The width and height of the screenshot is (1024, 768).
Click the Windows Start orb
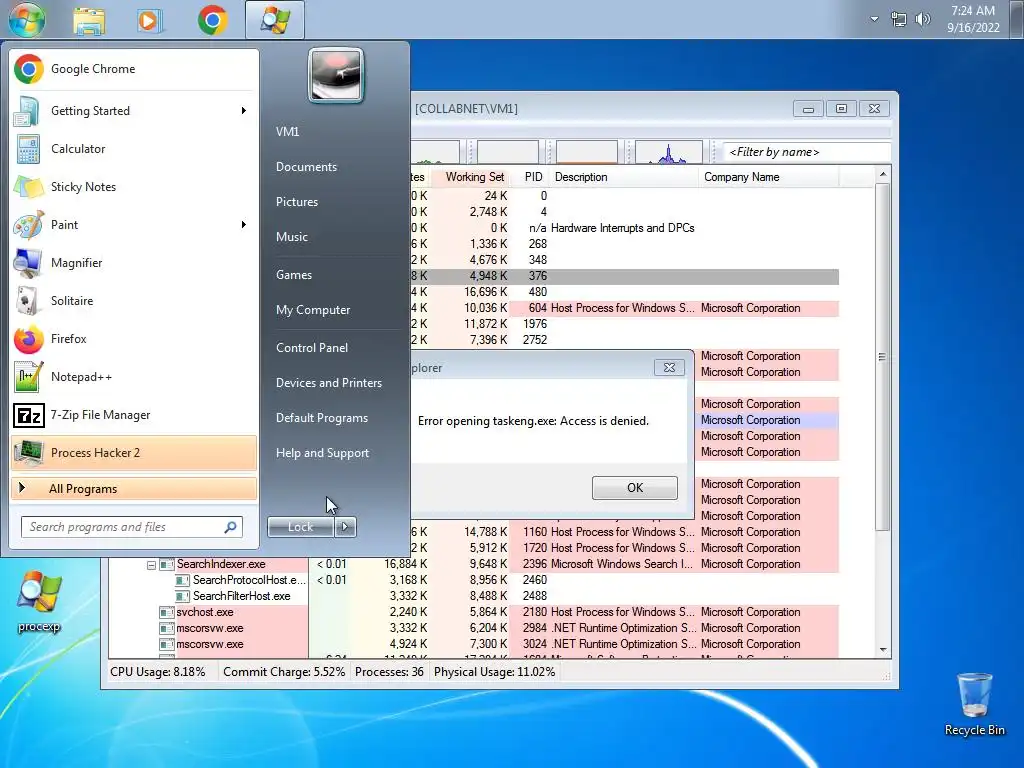[x=27, y=19]
